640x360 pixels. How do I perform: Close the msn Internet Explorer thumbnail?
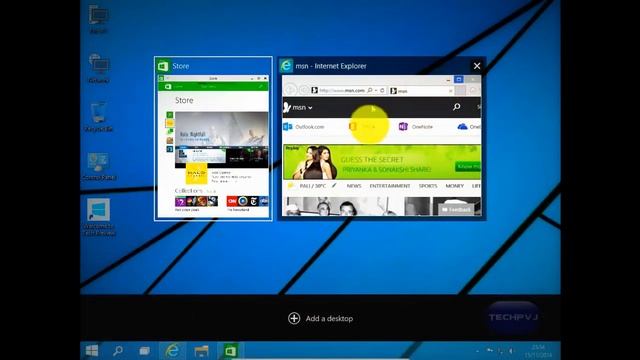(477, 66)
